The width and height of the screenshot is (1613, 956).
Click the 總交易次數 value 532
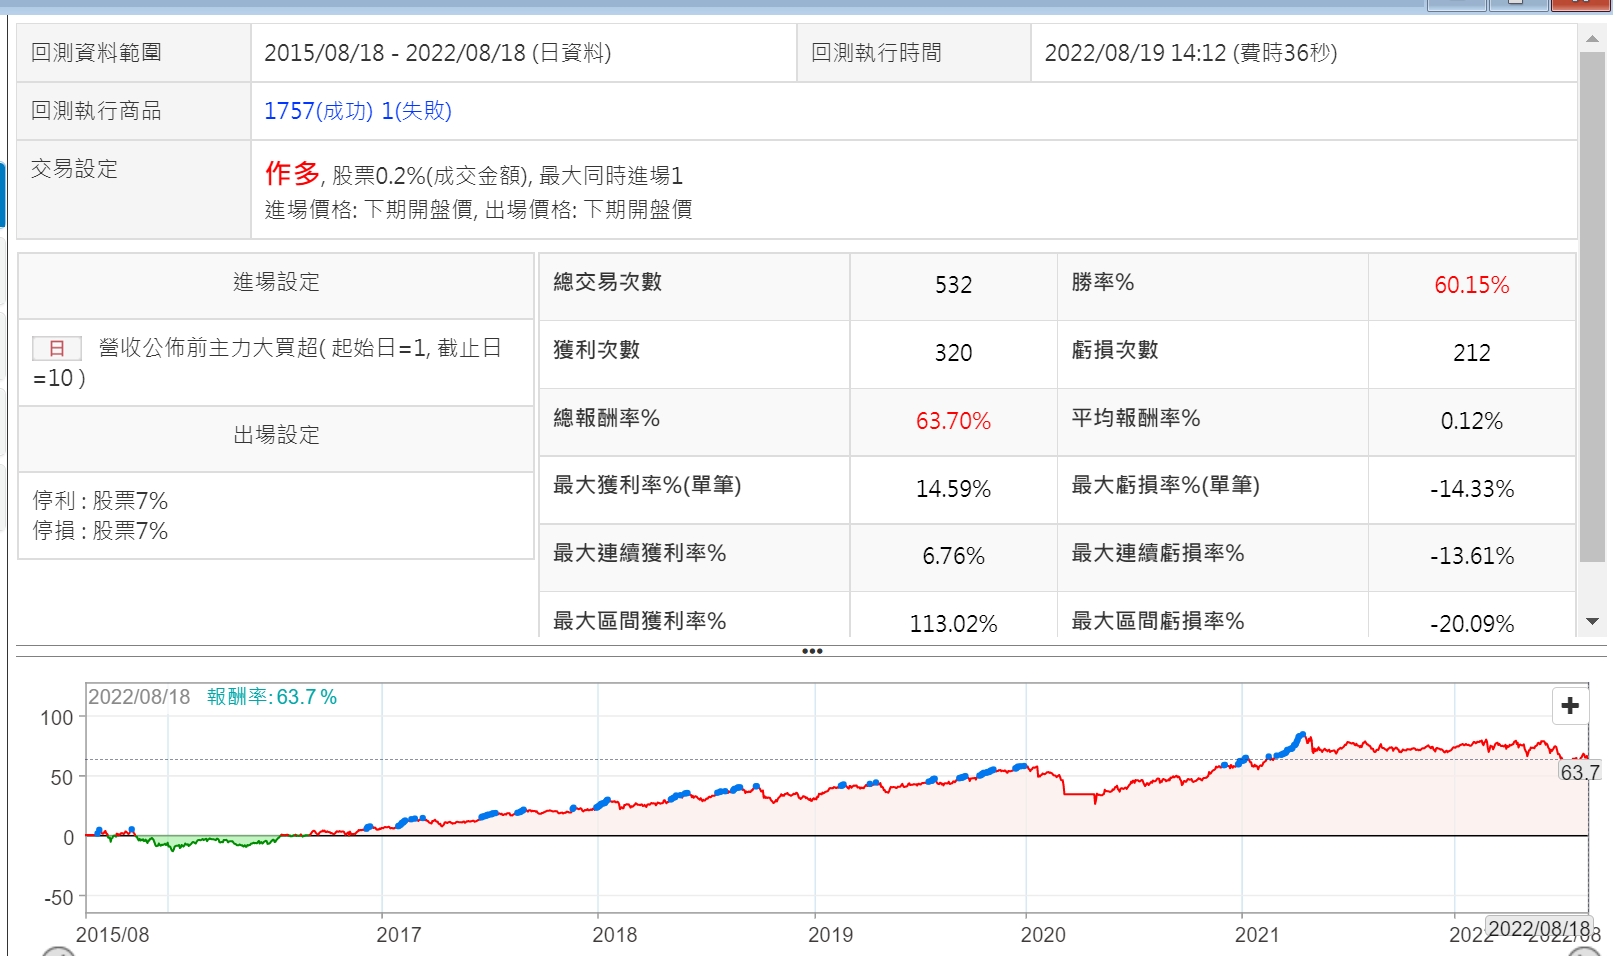tap(953, 285)
